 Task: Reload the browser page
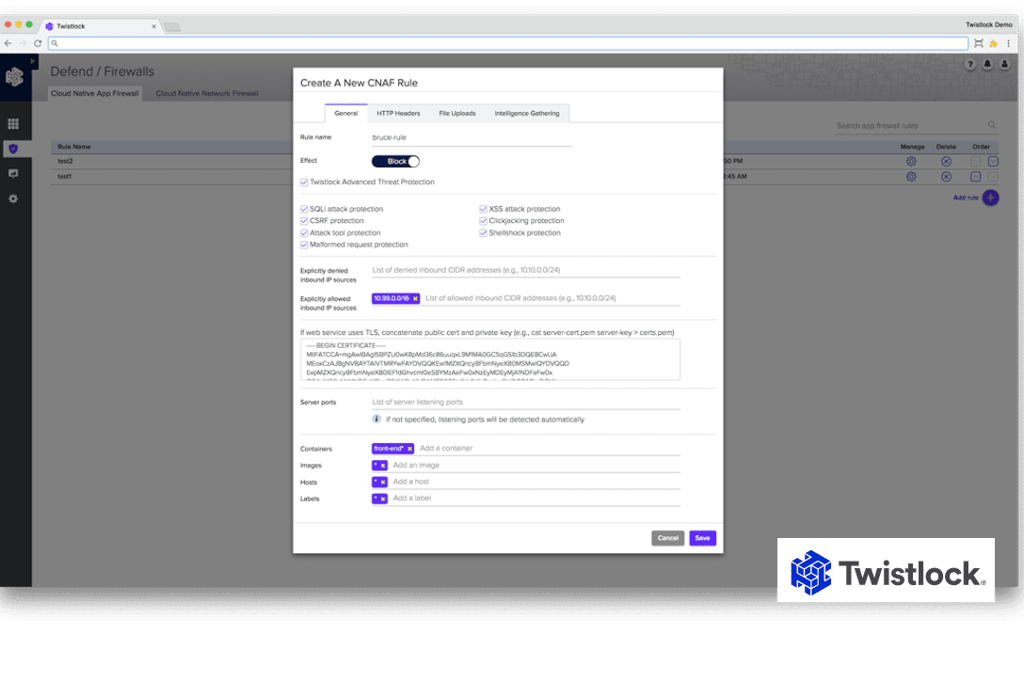[x=37, y=44]
